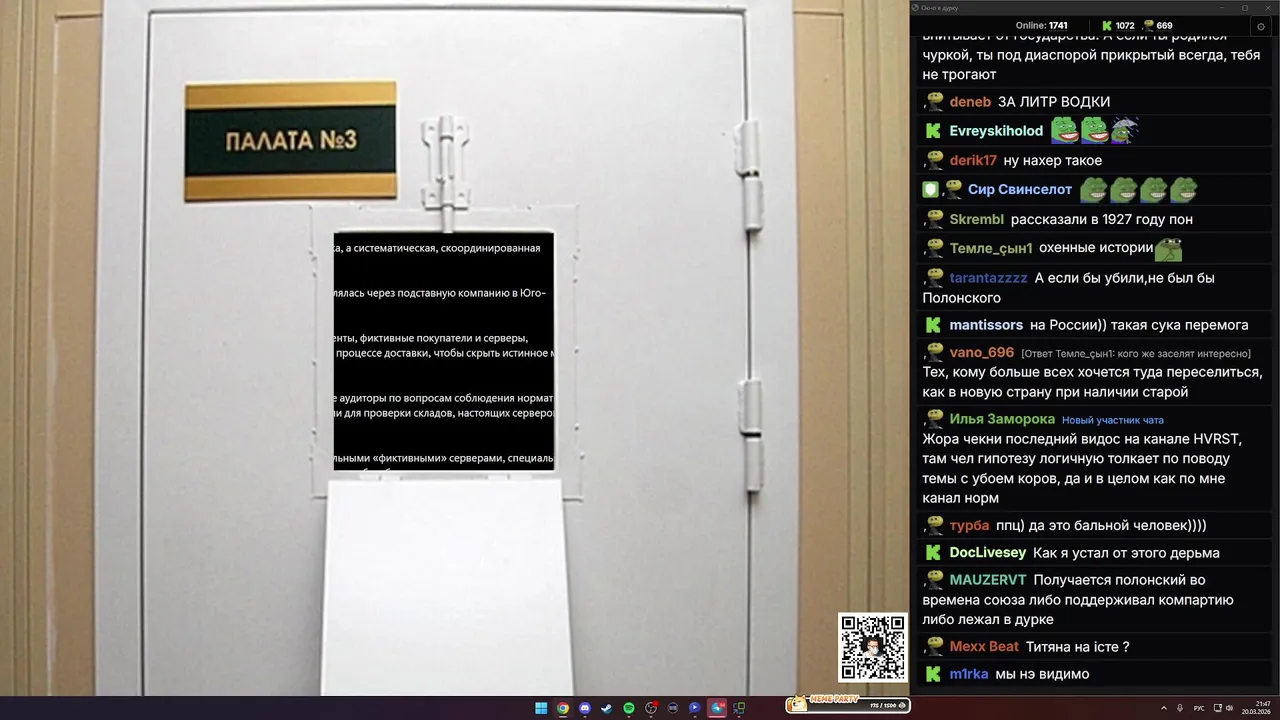Viewport: 1280px width, 720px height.
Task: Click the Новый участник чата badge
Action: (x=1113, y=420)
